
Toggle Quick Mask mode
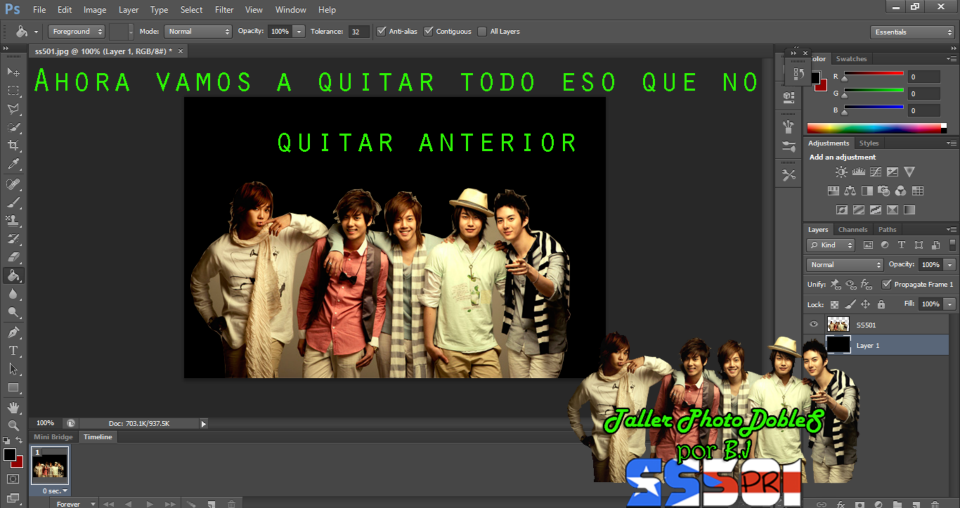point(13,479)
